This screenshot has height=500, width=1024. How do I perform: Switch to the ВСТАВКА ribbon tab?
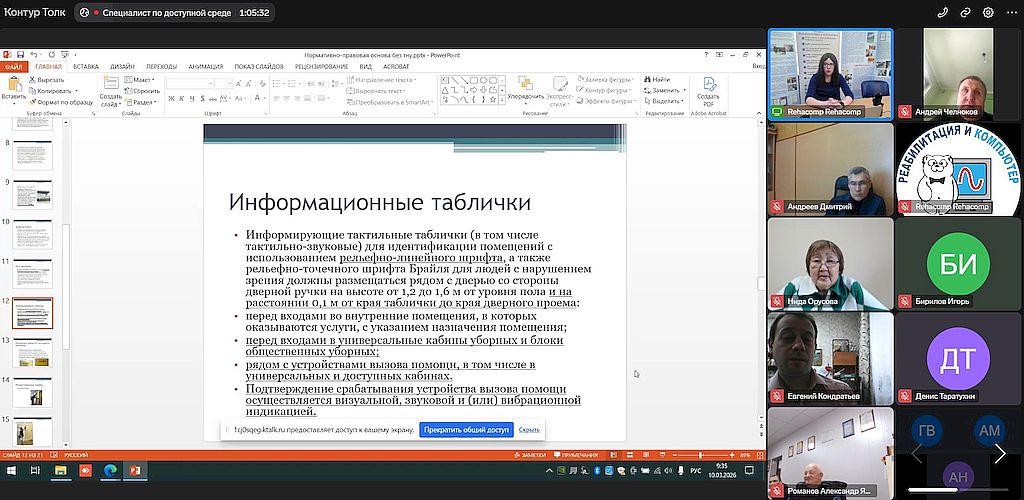85,66
